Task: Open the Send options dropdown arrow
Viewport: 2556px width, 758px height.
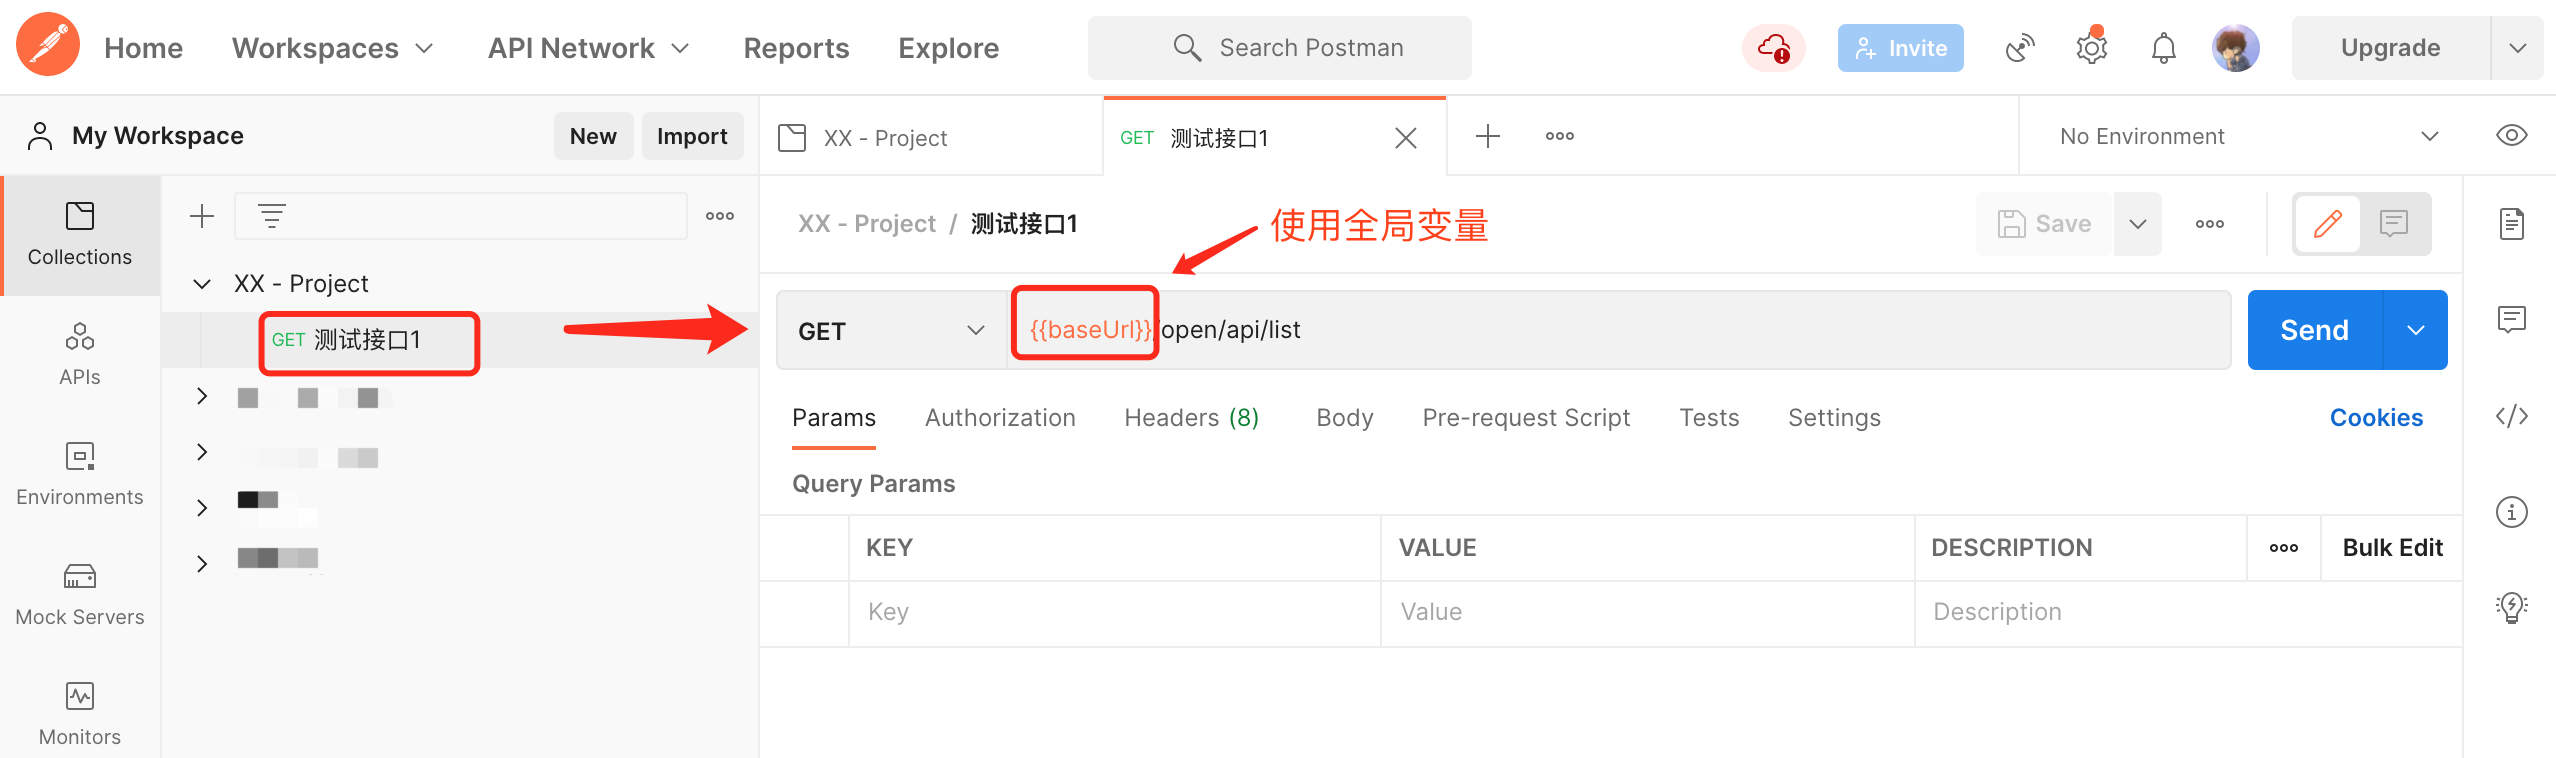Action: coord(2415,330)
